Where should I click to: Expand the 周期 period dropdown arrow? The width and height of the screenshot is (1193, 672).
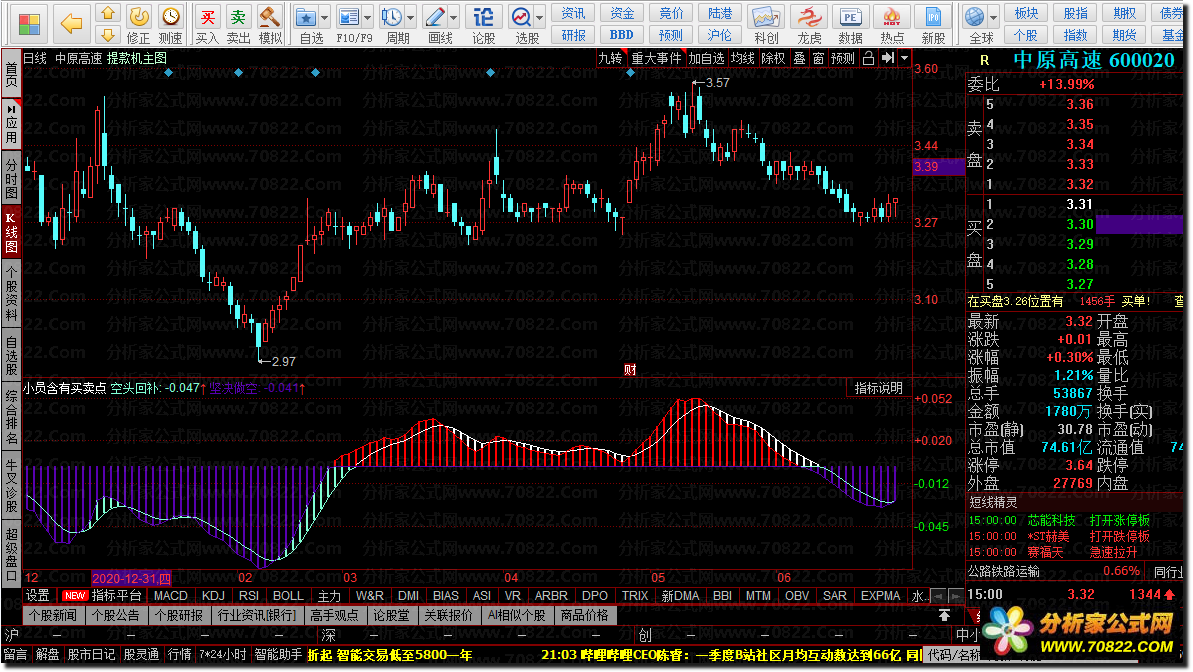tap(411, 18)
